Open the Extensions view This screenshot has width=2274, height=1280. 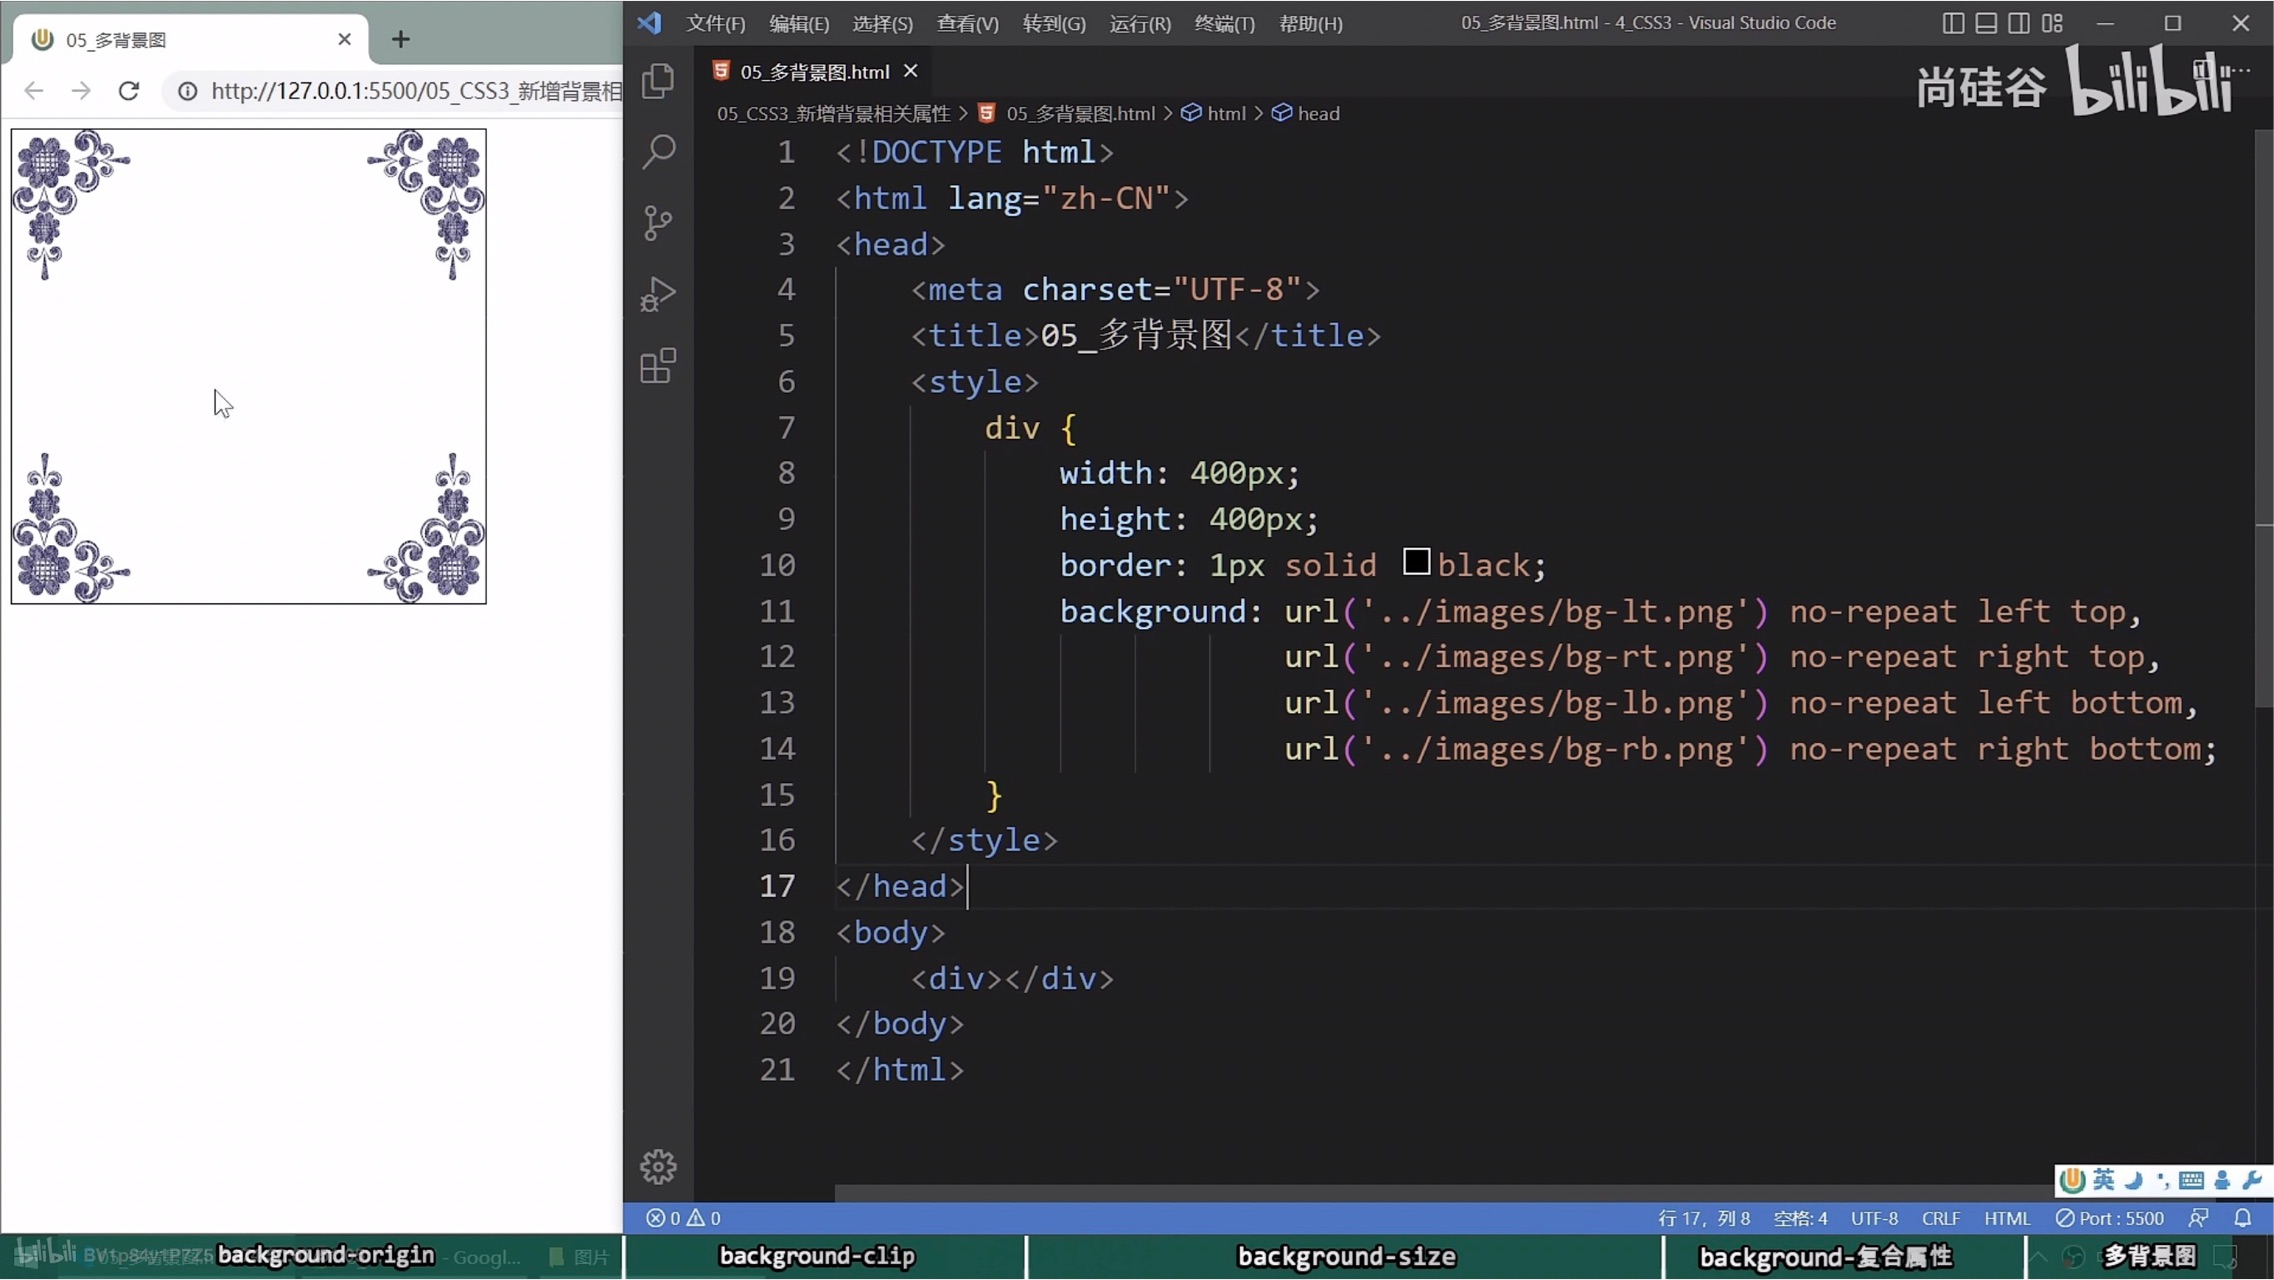click(658, 366)
